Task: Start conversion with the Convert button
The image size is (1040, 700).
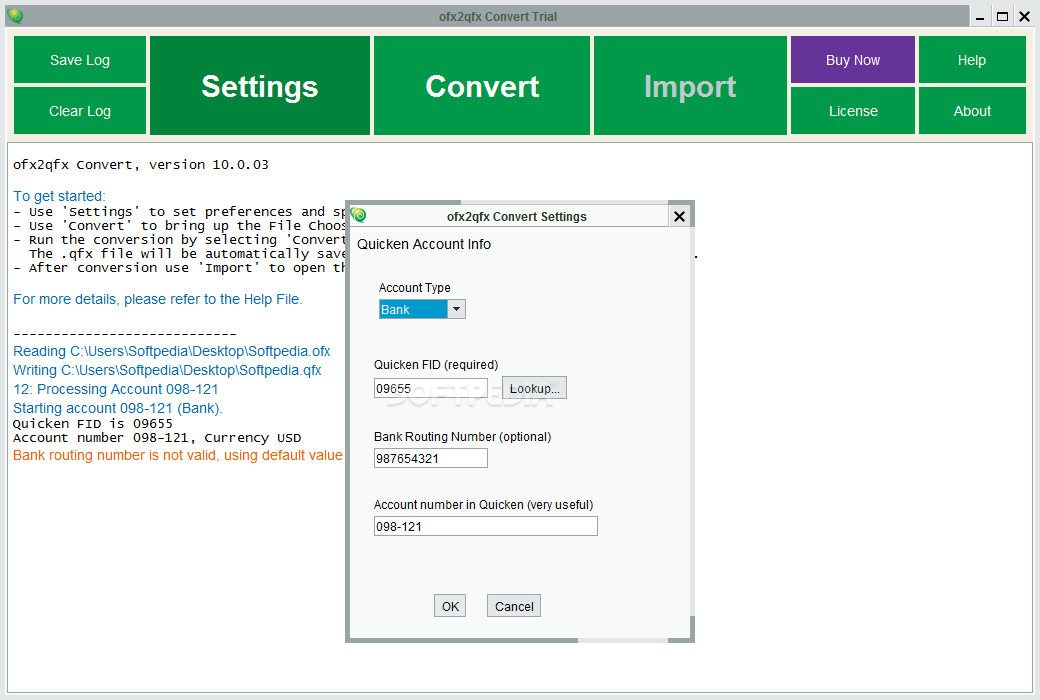Action: tap(482, 86)
